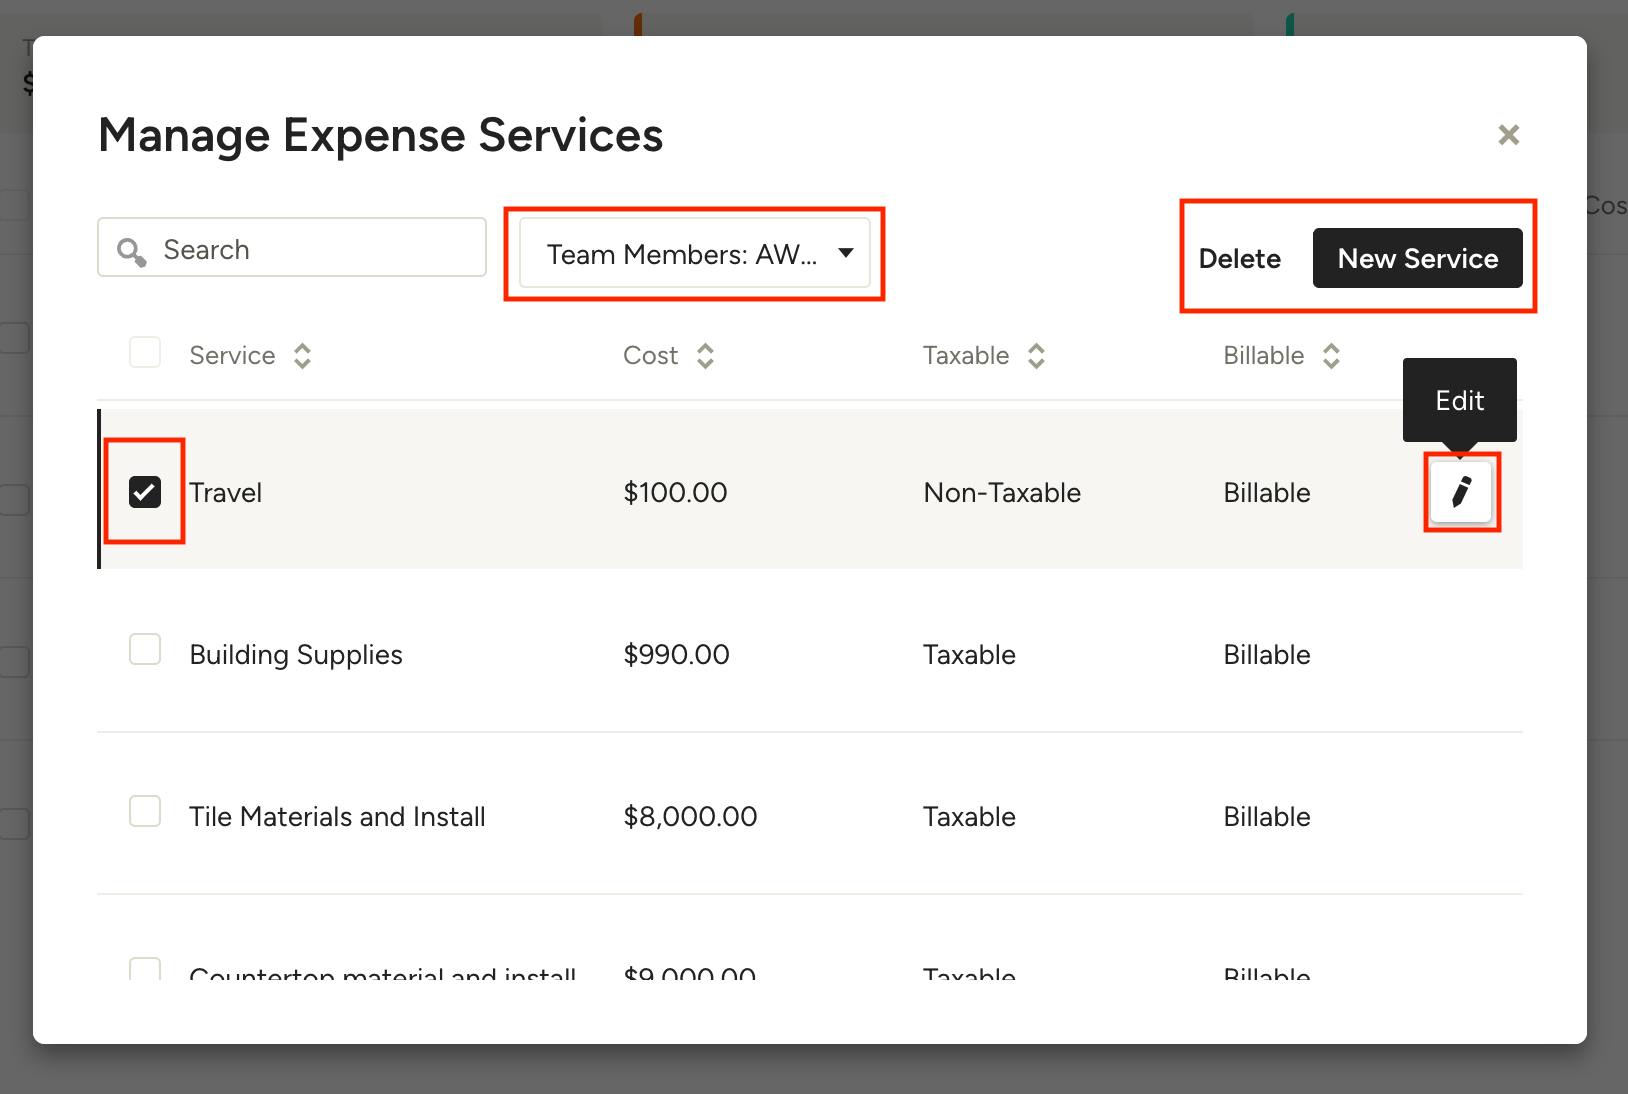Screen dimensions: 1628x1094
Task: Click Taxable in the Building Supplies row
Action: [x=969, y=655]
